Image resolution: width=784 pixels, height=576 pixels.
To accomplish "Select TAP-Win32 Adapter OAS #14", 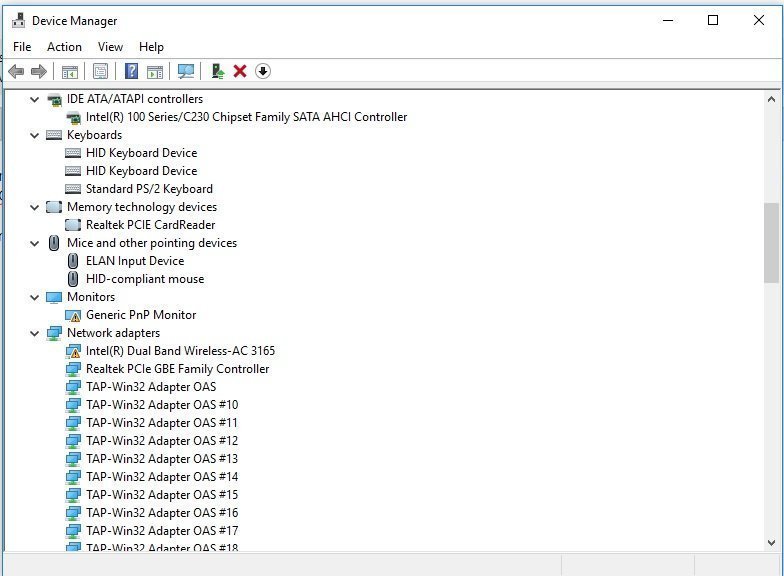I will pos(162,477).
